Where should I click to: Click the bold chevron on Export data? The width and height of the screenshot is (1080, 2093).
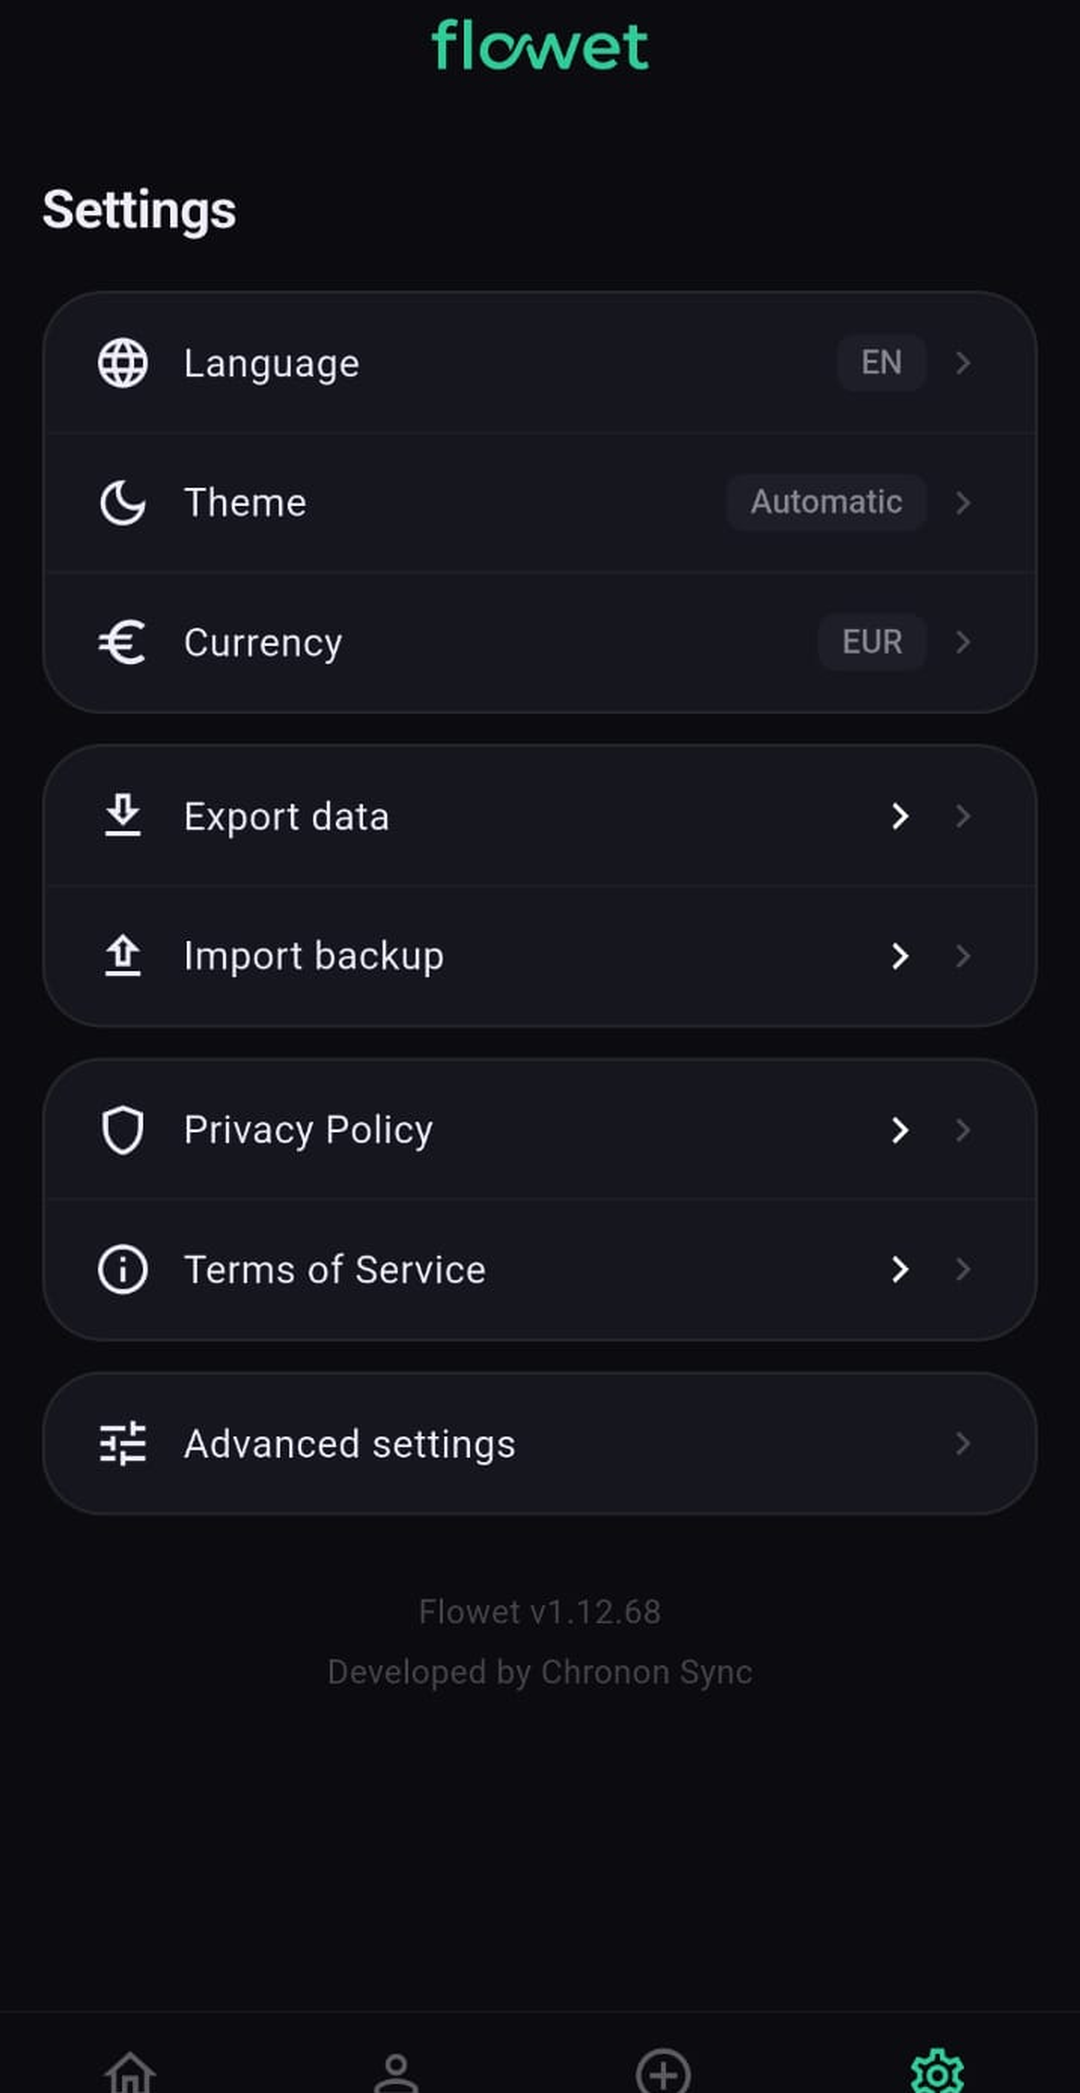coord(900,816)
